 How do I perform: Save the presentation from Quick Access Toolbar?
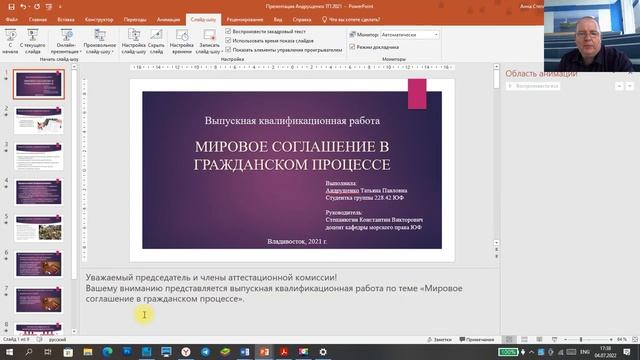click(x=11, y=7)
